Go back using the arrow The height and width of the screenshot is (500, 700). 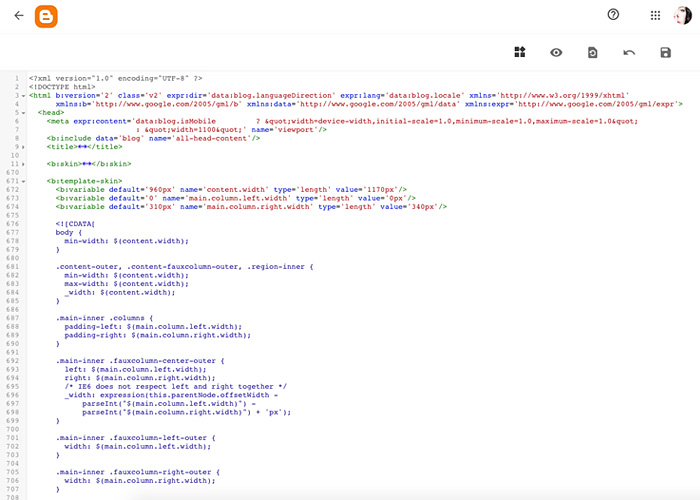19,16
